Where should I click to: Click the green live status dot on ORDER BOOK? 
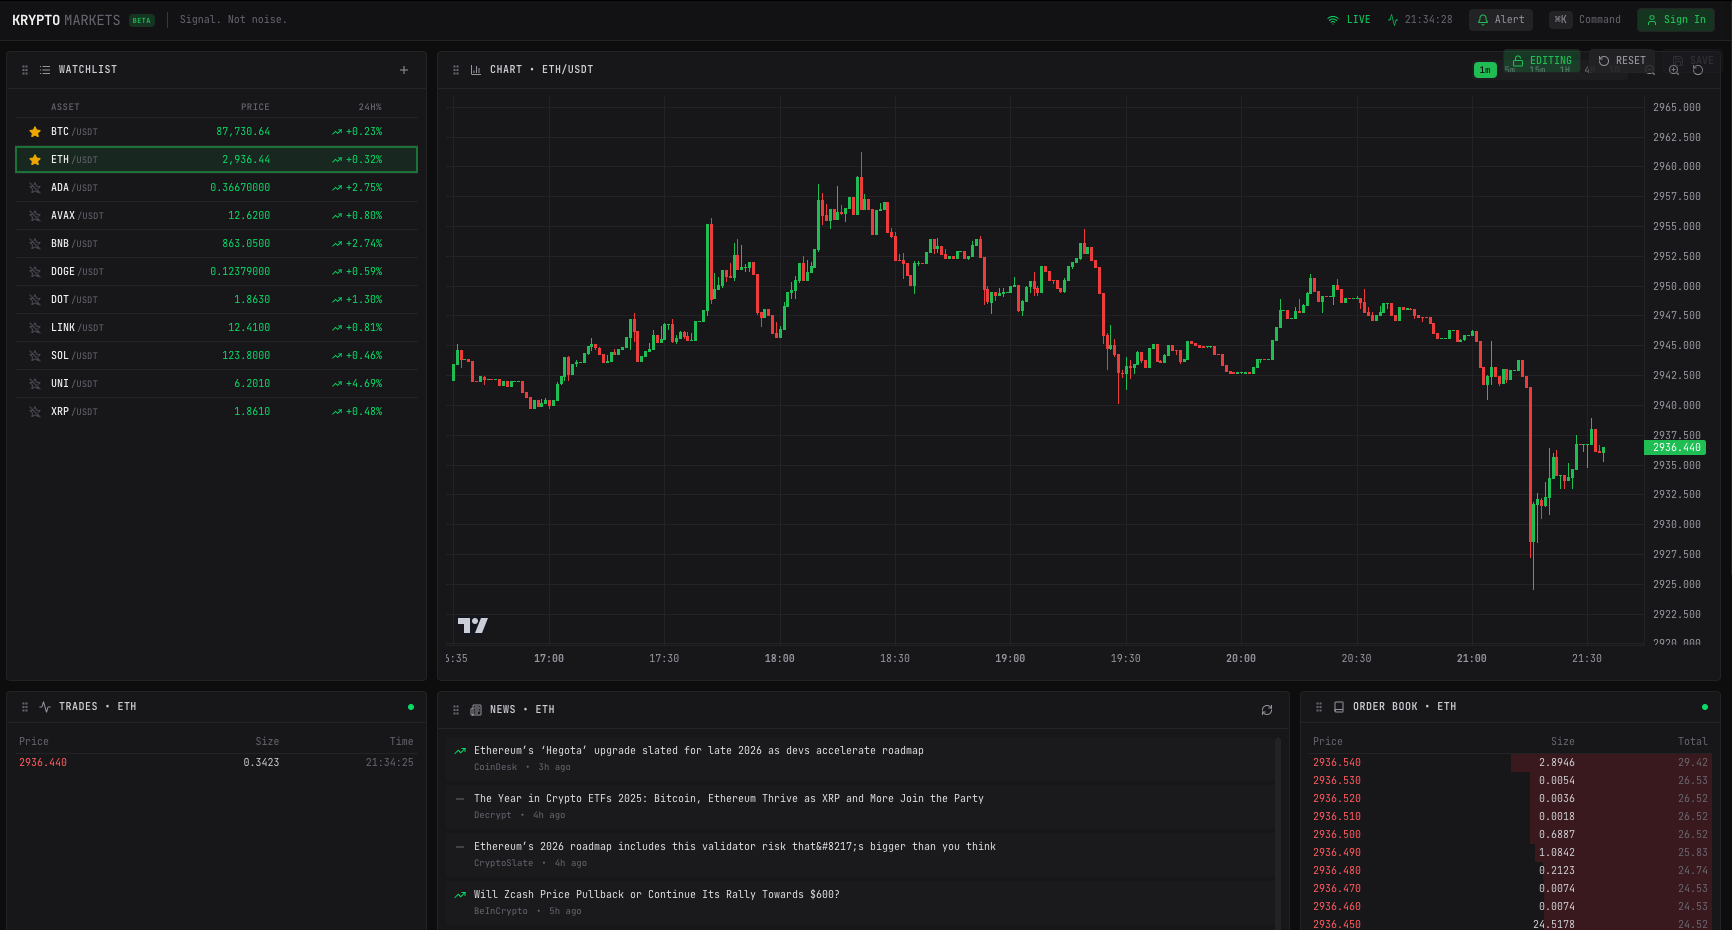[1704, 706]
